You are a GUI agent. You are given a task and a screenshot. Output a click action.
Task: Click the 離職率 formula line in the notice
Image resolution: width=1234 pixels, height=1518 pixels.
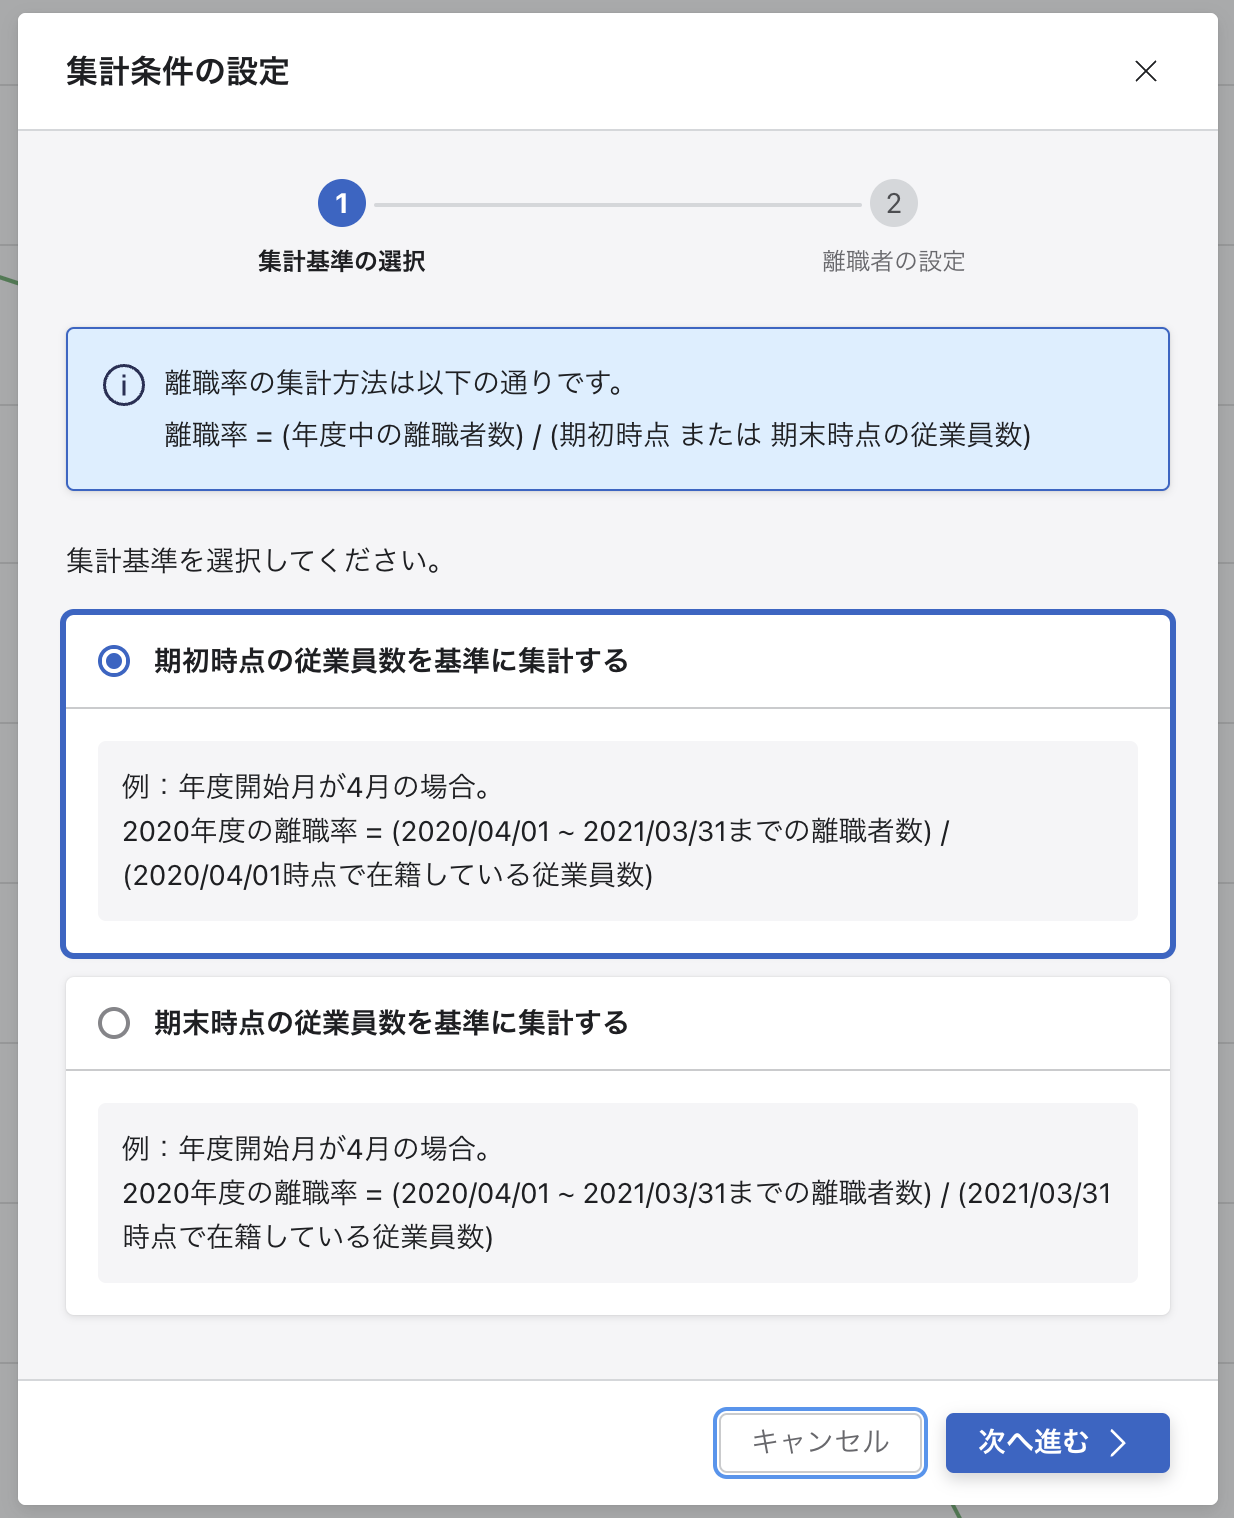coord(598,435)
